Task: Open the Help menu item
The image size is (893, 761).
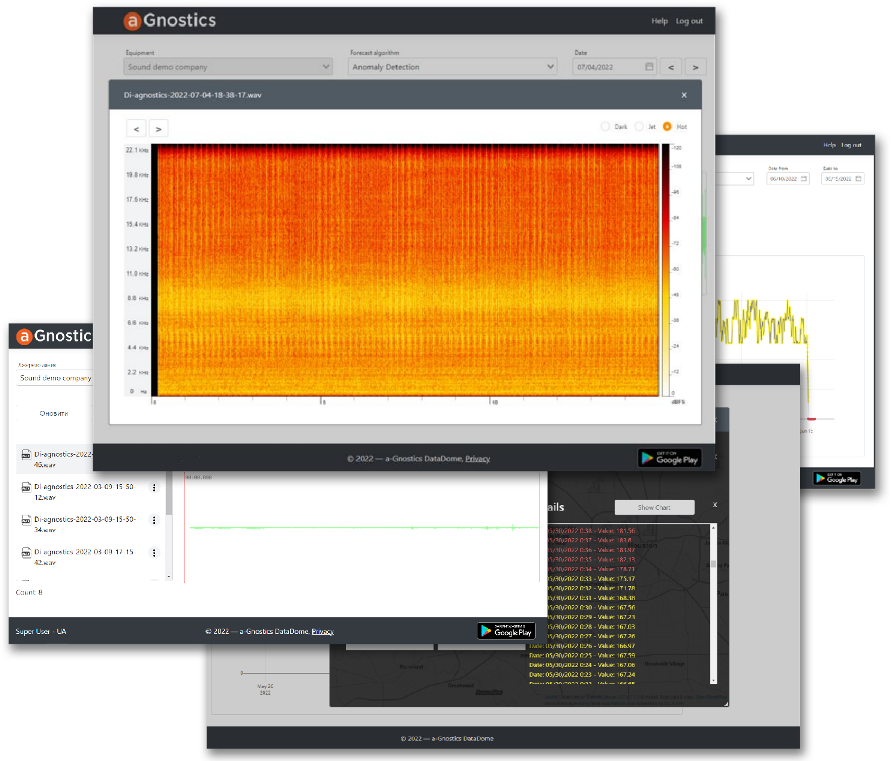Action: pyautogui.click(x=659, y=21)
